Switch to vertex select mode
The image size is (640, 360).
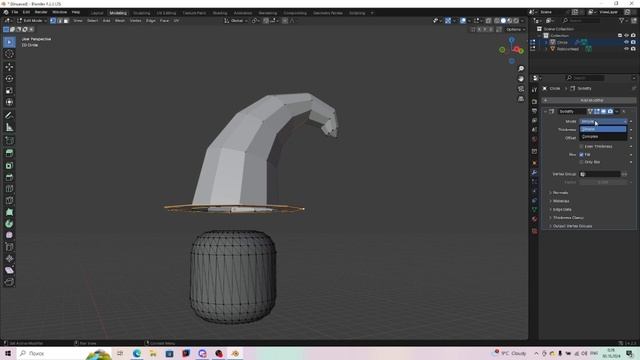[53, 20]
